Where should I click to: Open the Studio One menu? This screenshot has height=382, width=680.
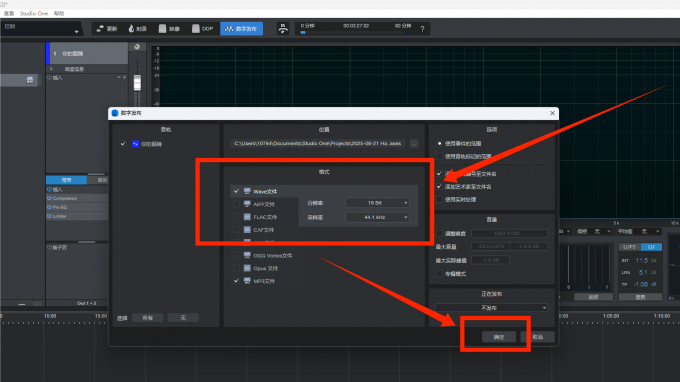[x=34, y=13]
